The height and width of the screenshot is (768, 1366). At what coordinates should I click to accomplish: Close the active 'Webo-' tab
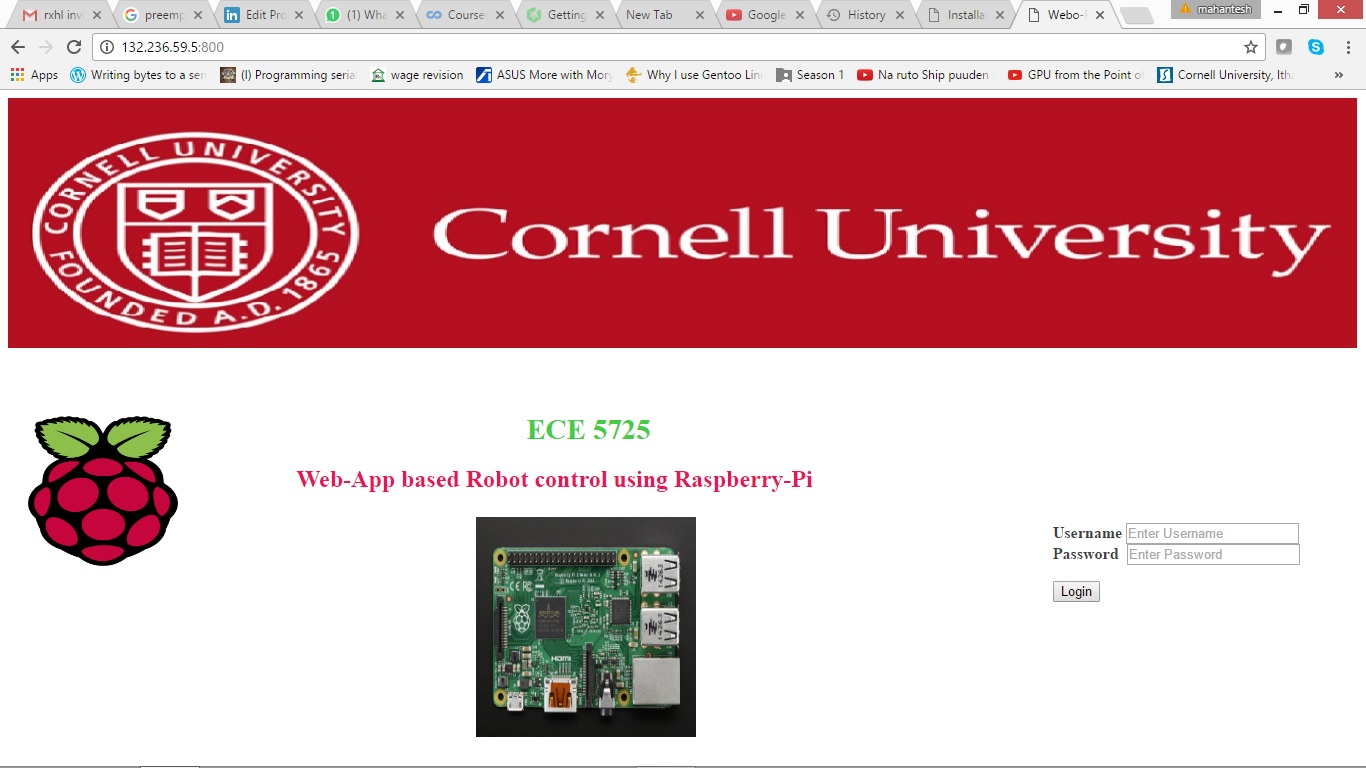[1100, 15]
